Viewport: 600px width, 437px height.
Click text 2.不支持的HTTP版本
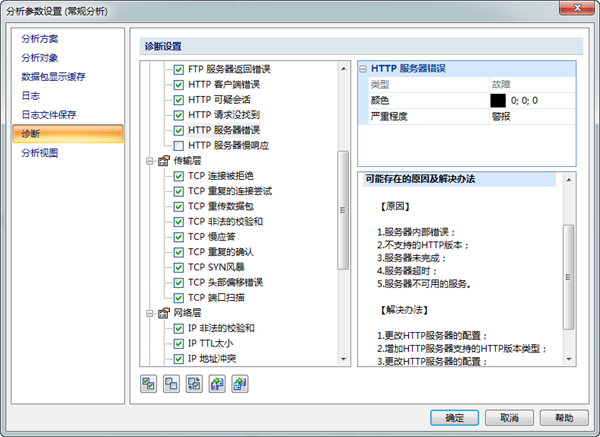pos(423,245)
